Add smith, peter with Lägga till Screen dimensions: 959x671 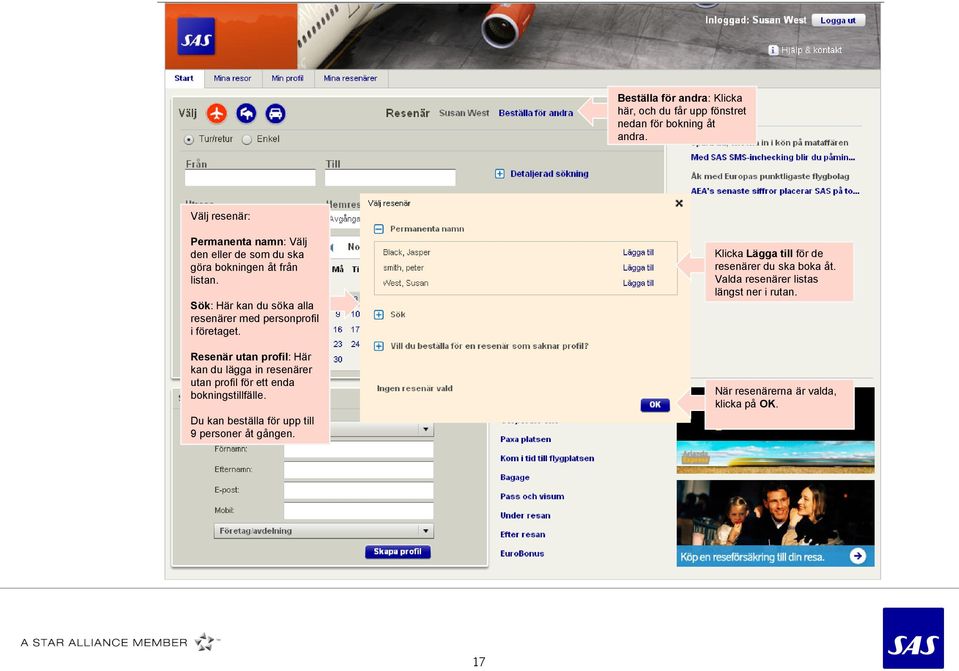pyautogui.click(x=638, y=268)
